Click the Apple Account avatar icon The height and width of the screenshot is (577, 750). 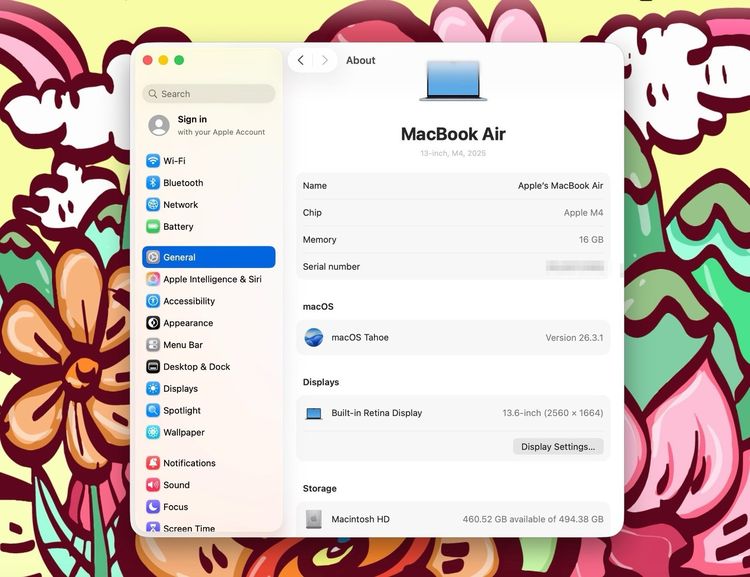159,125
